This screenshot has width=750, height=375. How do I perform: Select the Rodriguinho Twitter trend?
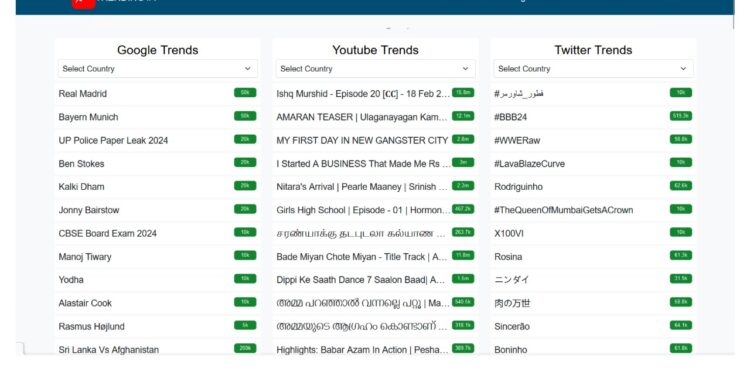coord(518,187)
